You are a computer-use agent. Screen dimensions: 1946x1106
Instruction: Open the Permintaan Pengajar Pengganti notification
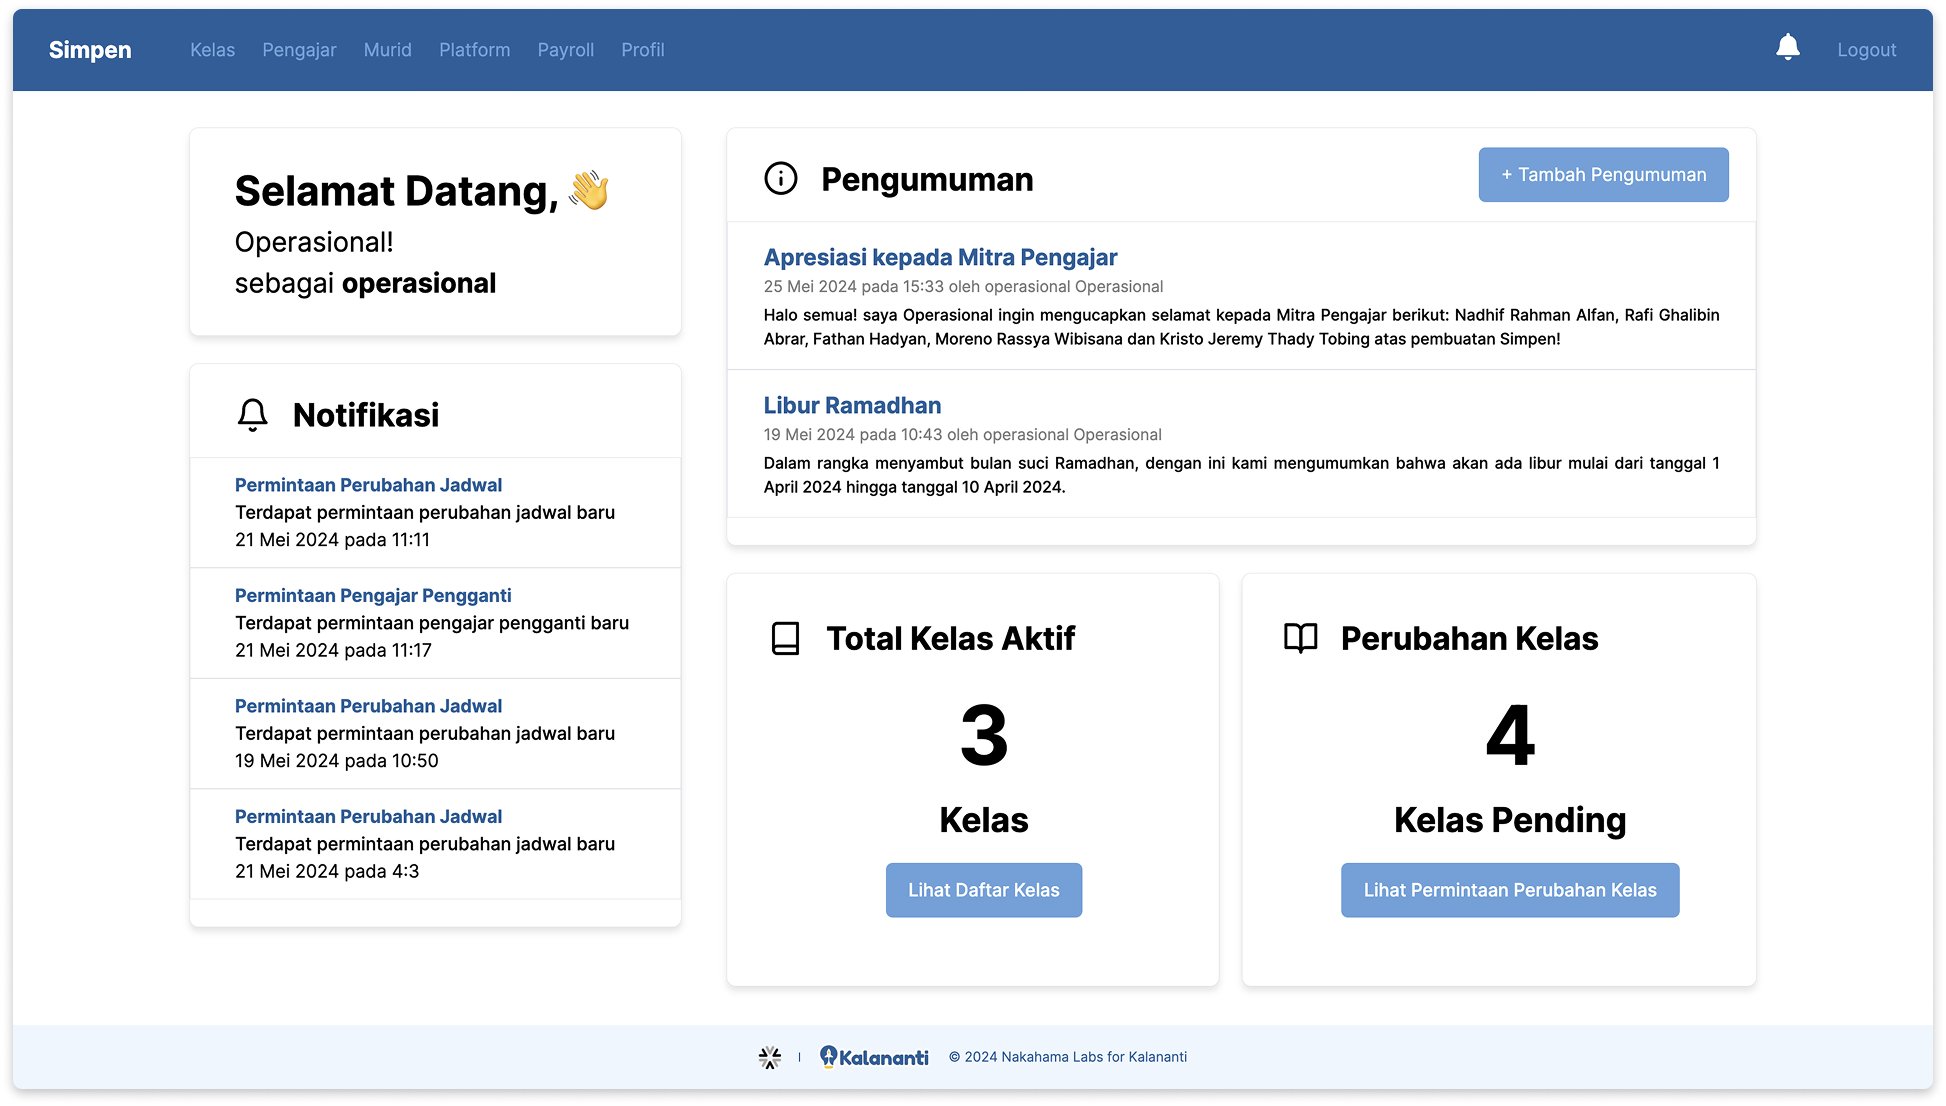pos(373,596)
